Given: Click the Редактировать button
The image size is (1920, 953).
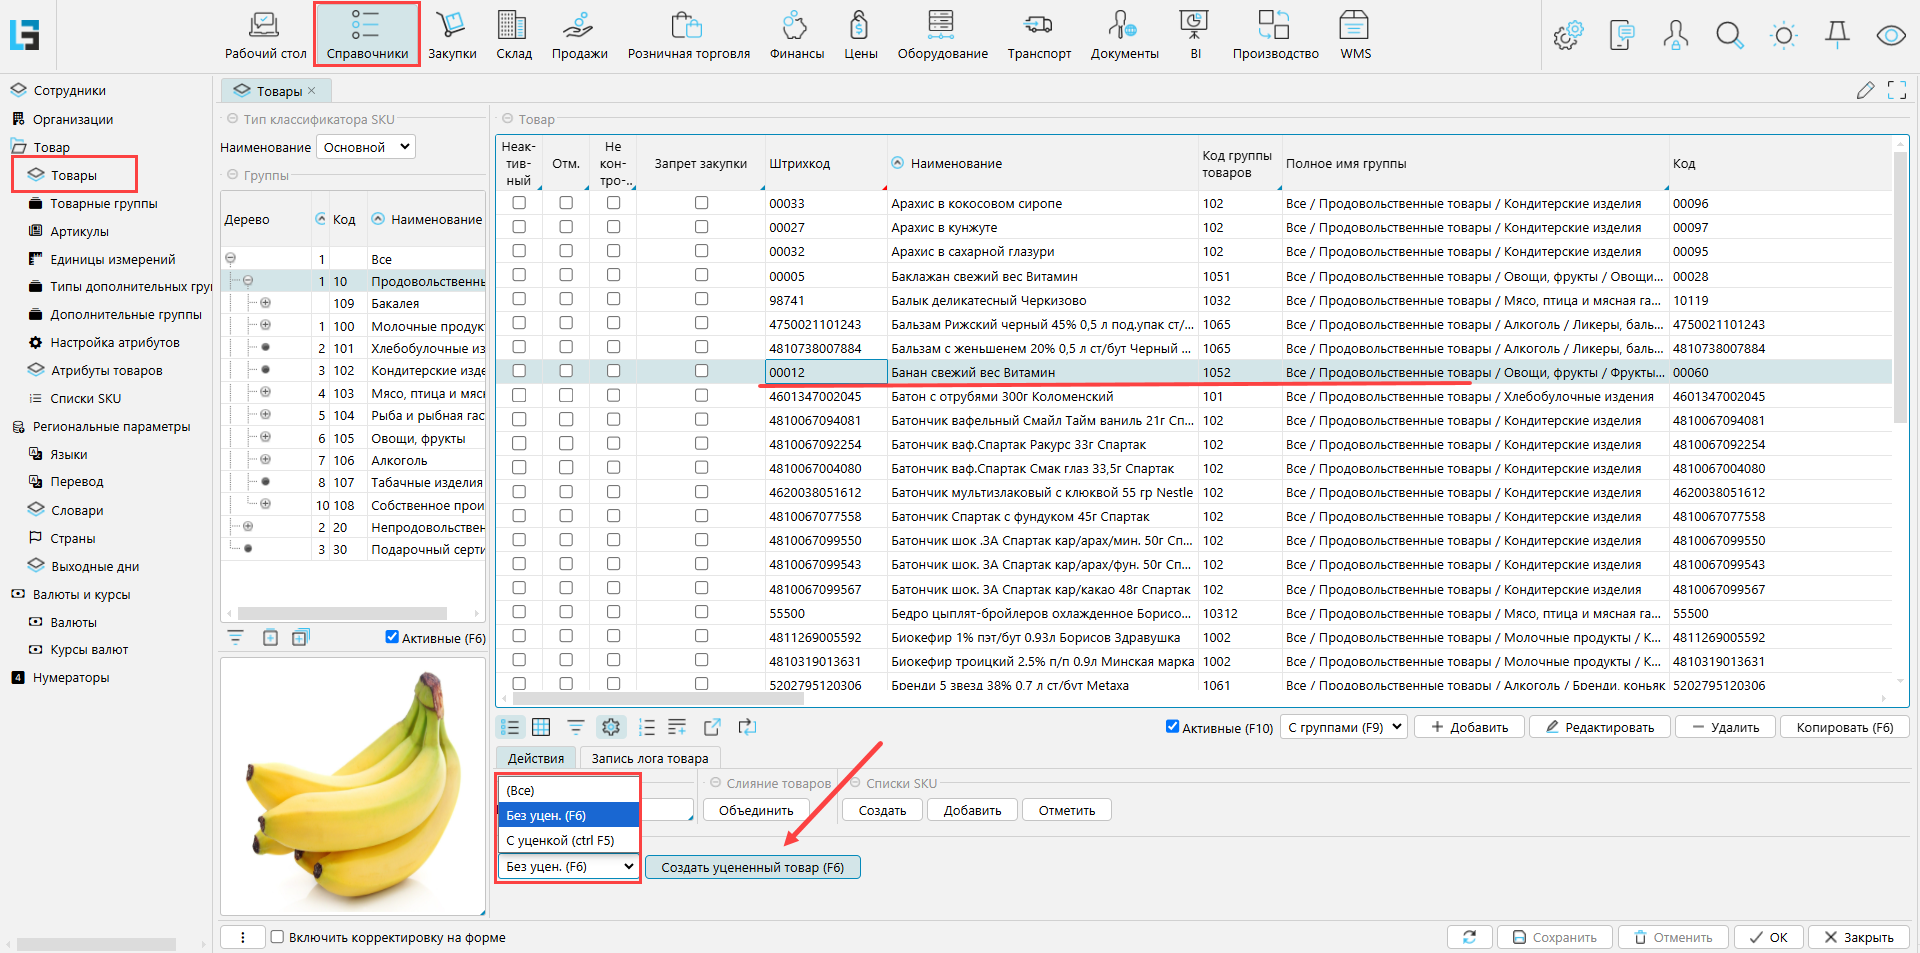Looking at the screenshot, I should (x=1599, y=727).
